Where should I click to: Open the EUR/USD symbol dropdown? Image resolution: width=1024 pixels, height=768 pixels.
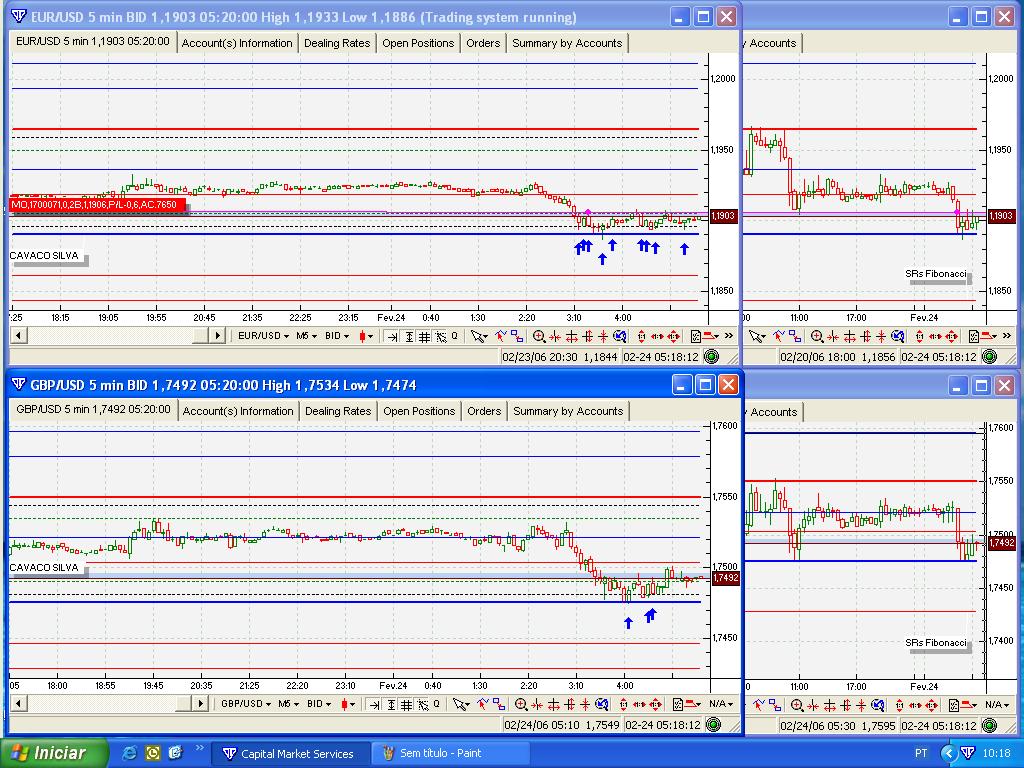coord(263,336)
